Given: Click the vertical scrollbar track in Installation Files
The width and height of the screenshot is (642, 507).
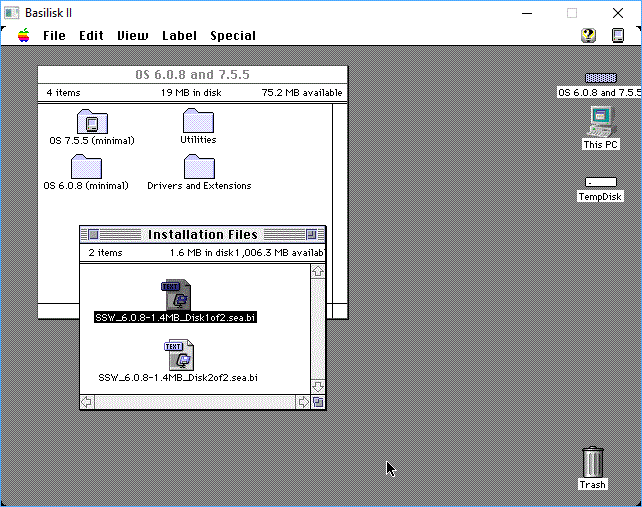Looking at the screenshot, I should pyautogui.click(x=318, y=329).
